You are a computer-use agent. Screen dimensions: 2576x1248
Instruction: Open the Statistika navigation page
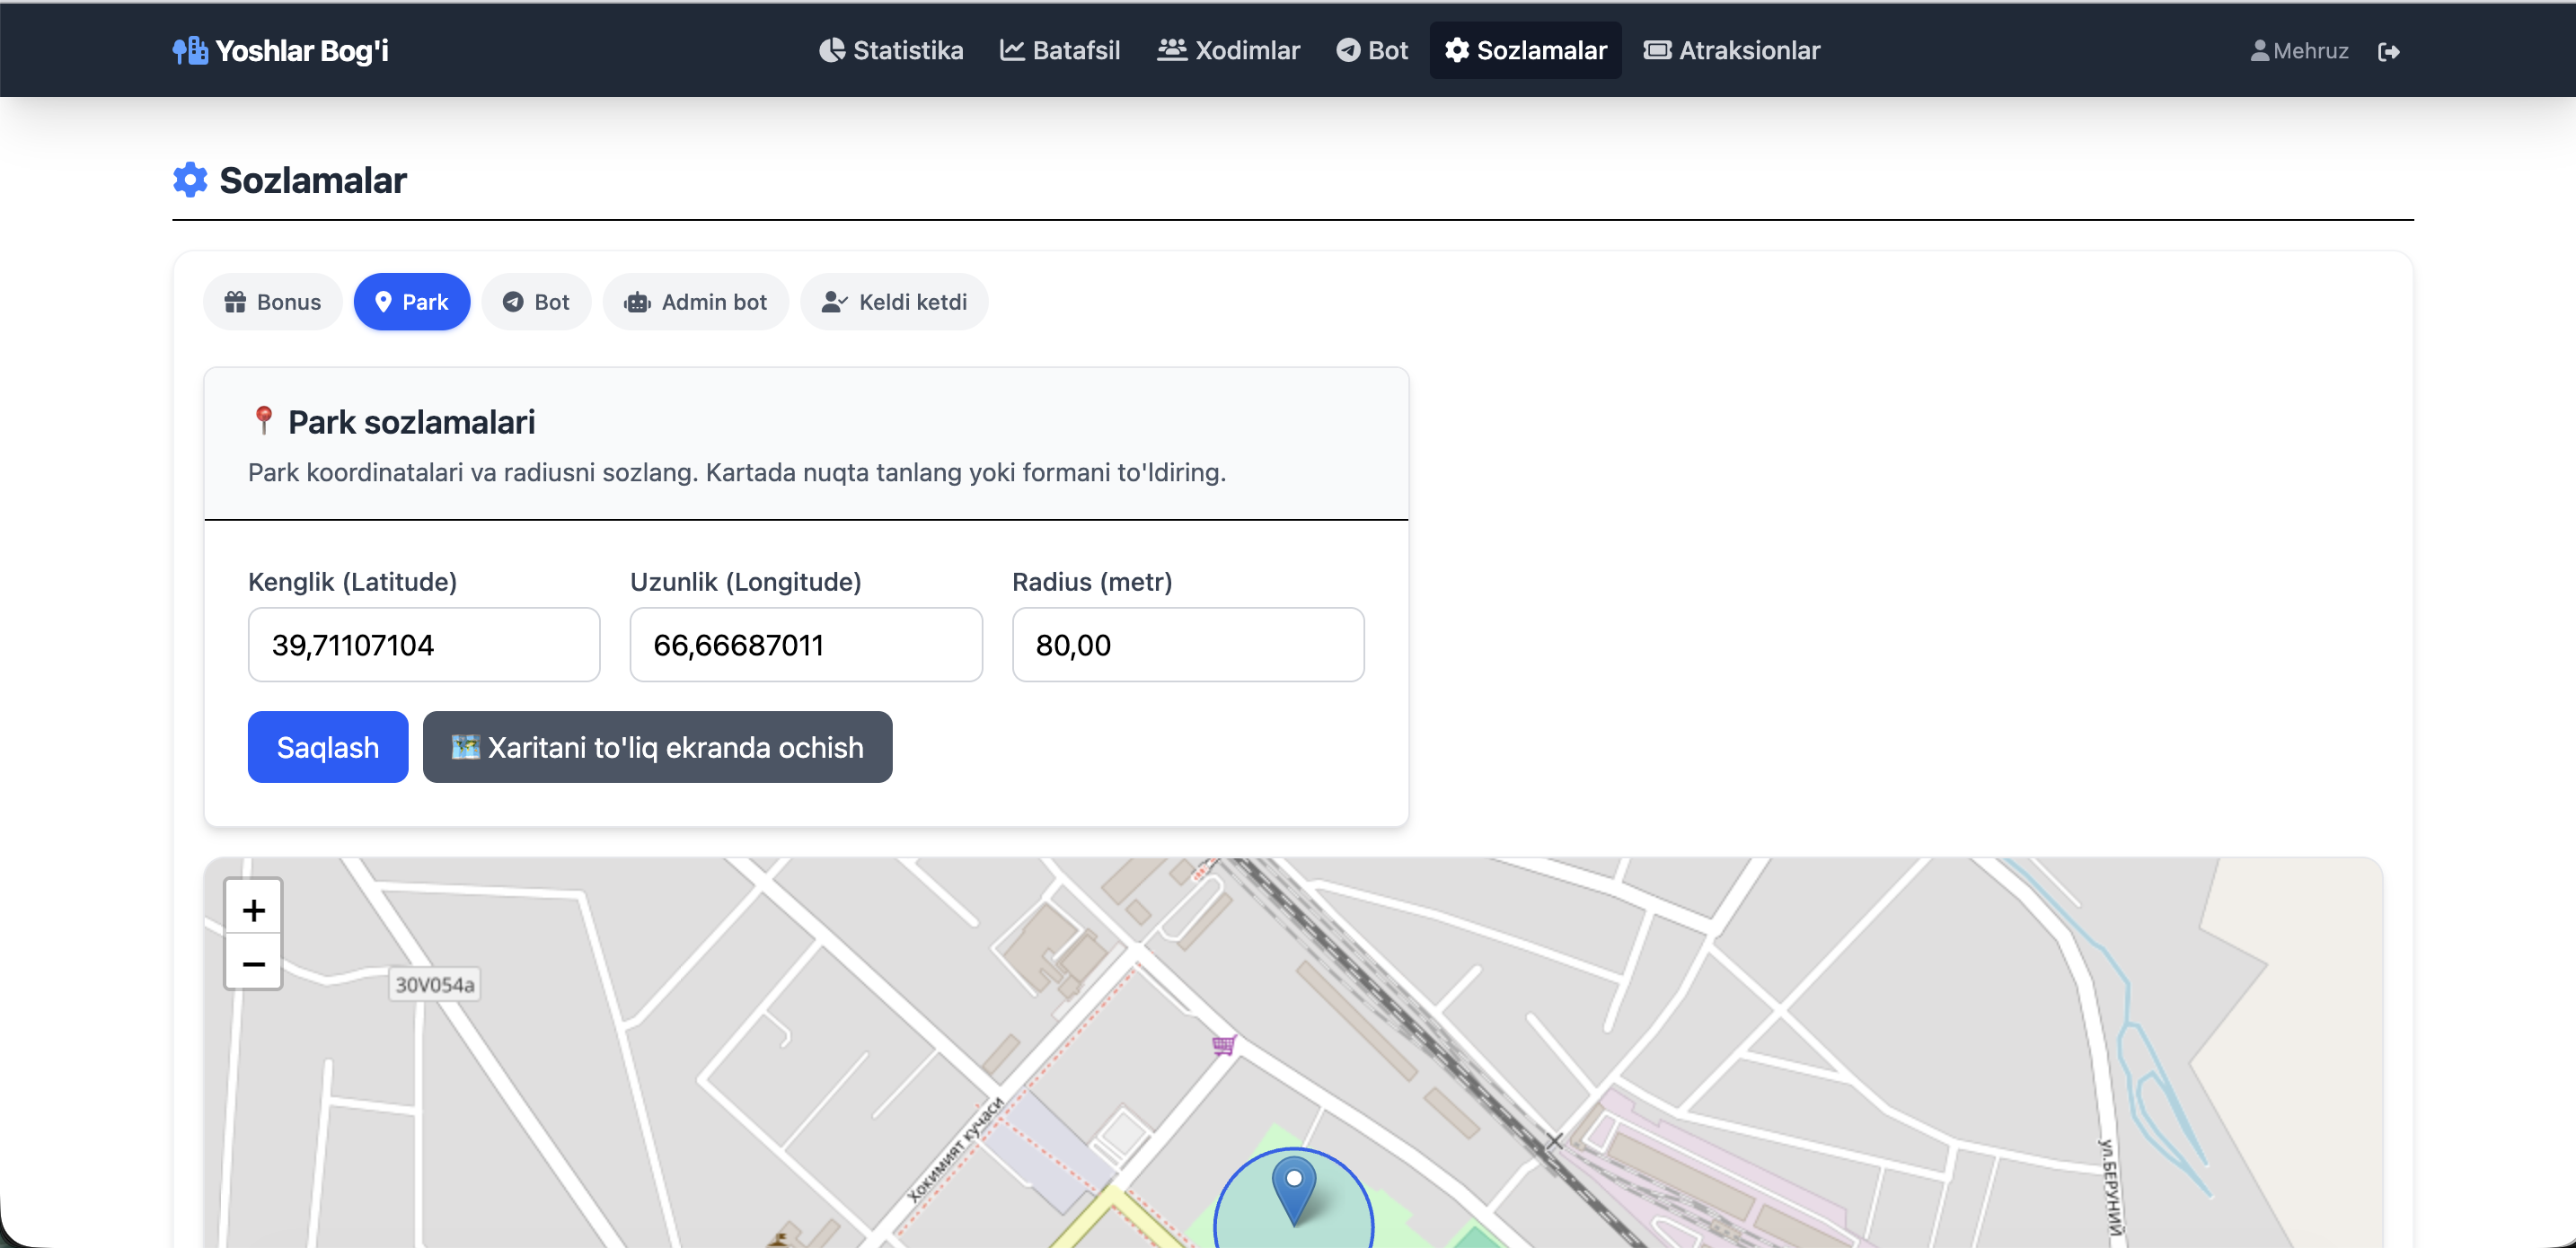[891, 51]
